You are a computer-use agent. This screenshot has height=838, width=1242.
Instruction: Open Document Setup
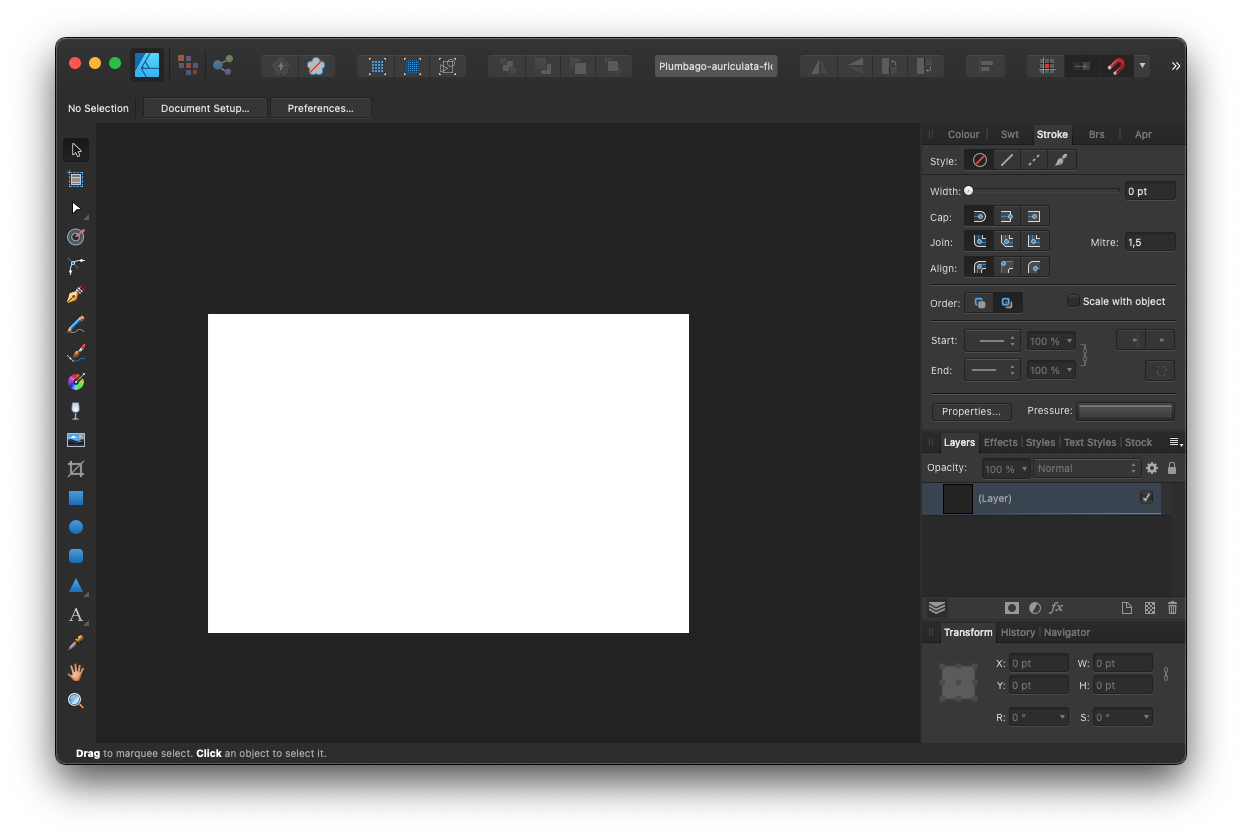pyautogui.click(x=205, y=108)
